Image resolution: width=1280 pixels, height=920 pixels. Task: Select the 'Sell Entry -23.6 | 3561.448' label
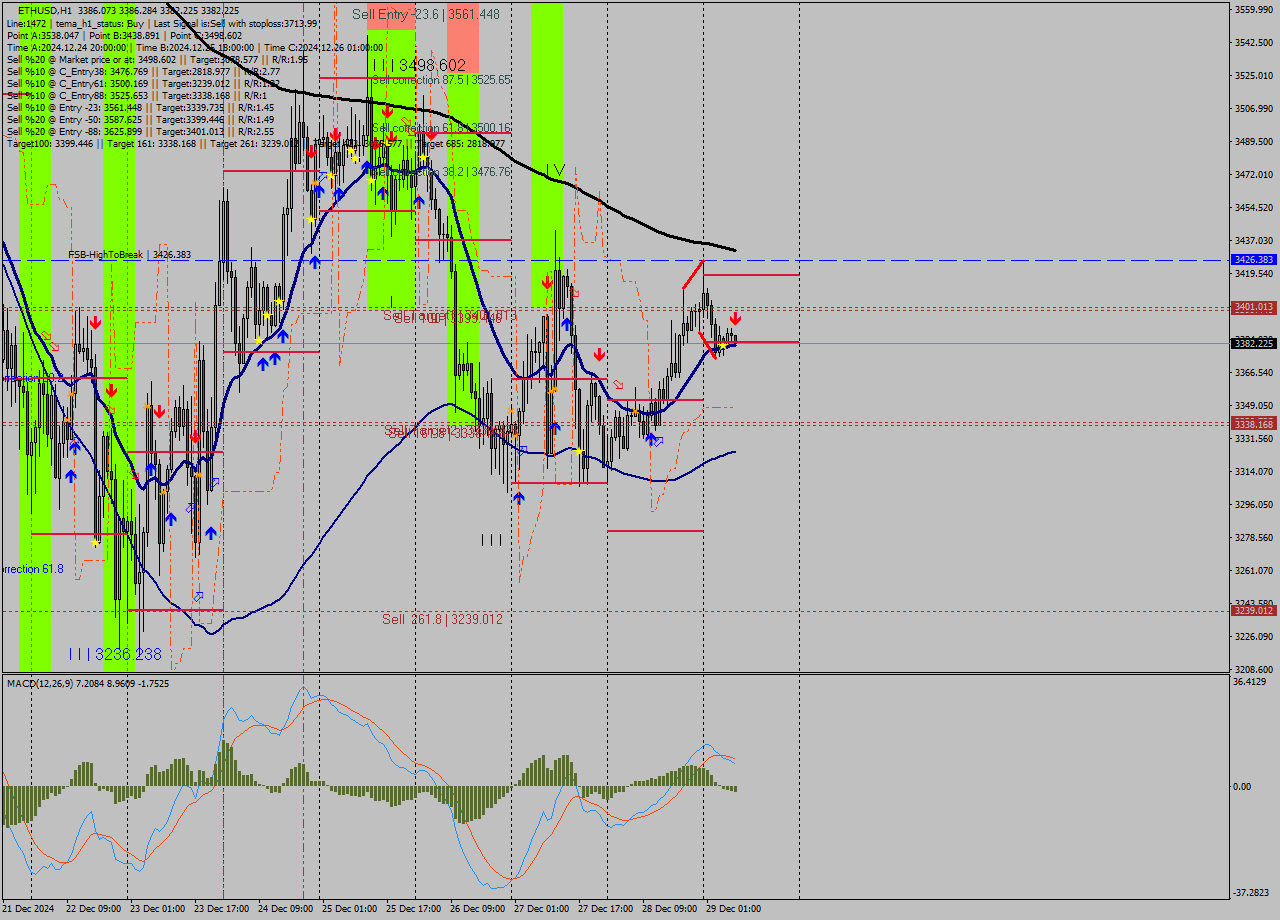pyautogui.click(x=426, y=14)
